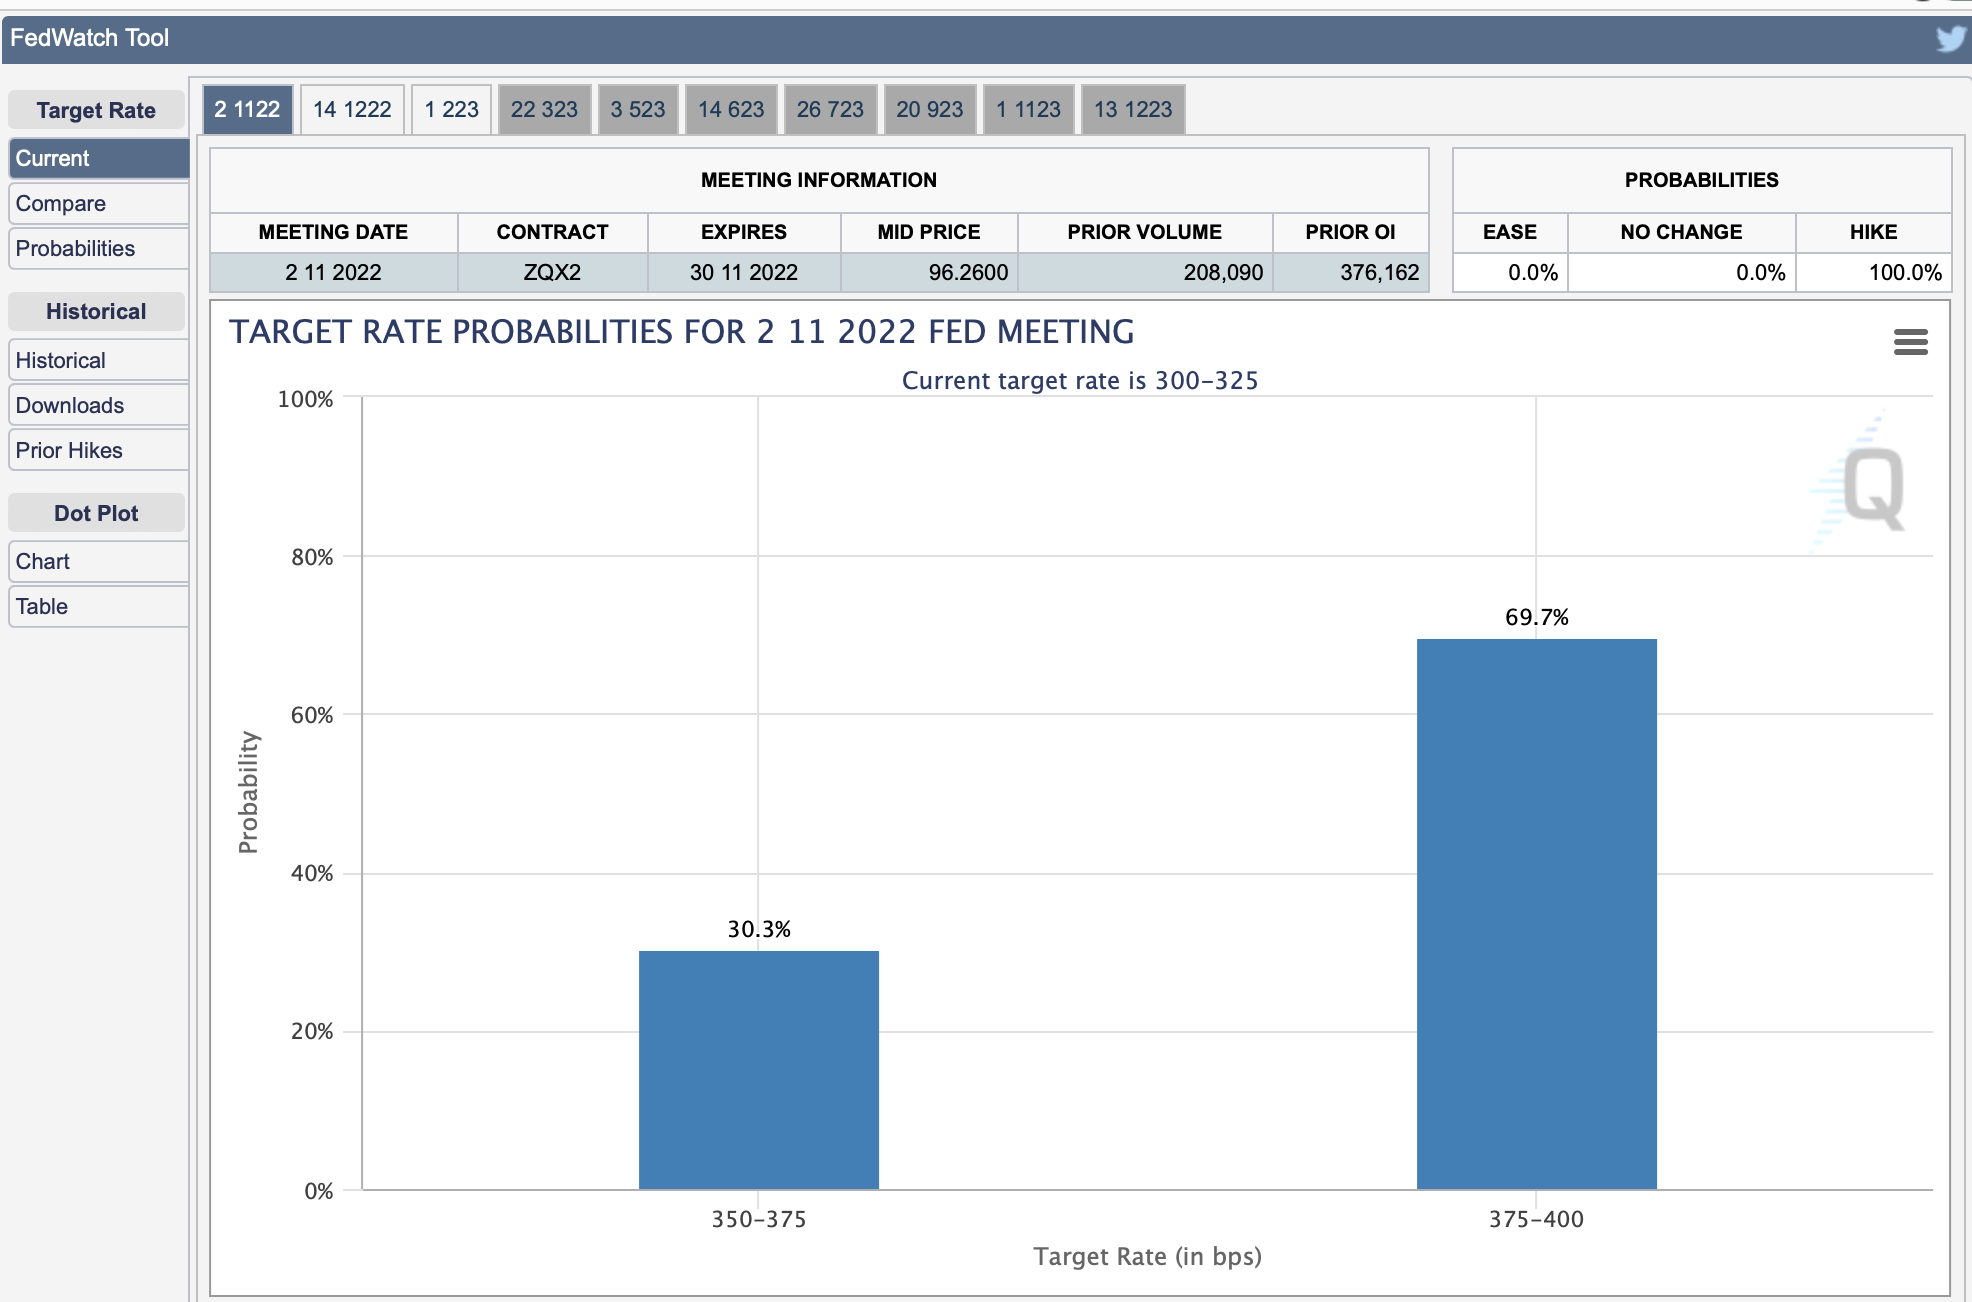Click the NO CHANGE column header
1972x1302 pixels.
[1681, 232]
